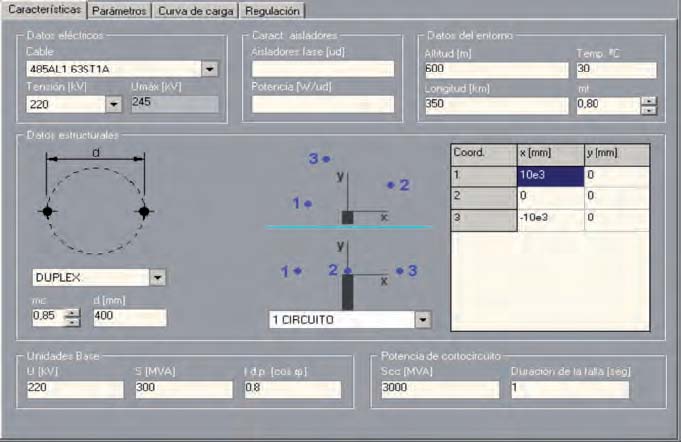Switch to the Parámetros tab

(x=120, y=11)
